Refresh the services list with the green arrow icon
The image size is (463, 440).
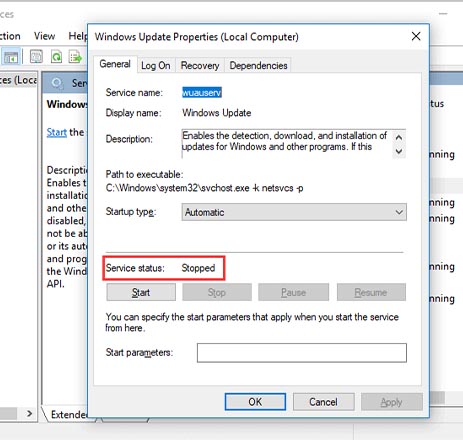56,57
